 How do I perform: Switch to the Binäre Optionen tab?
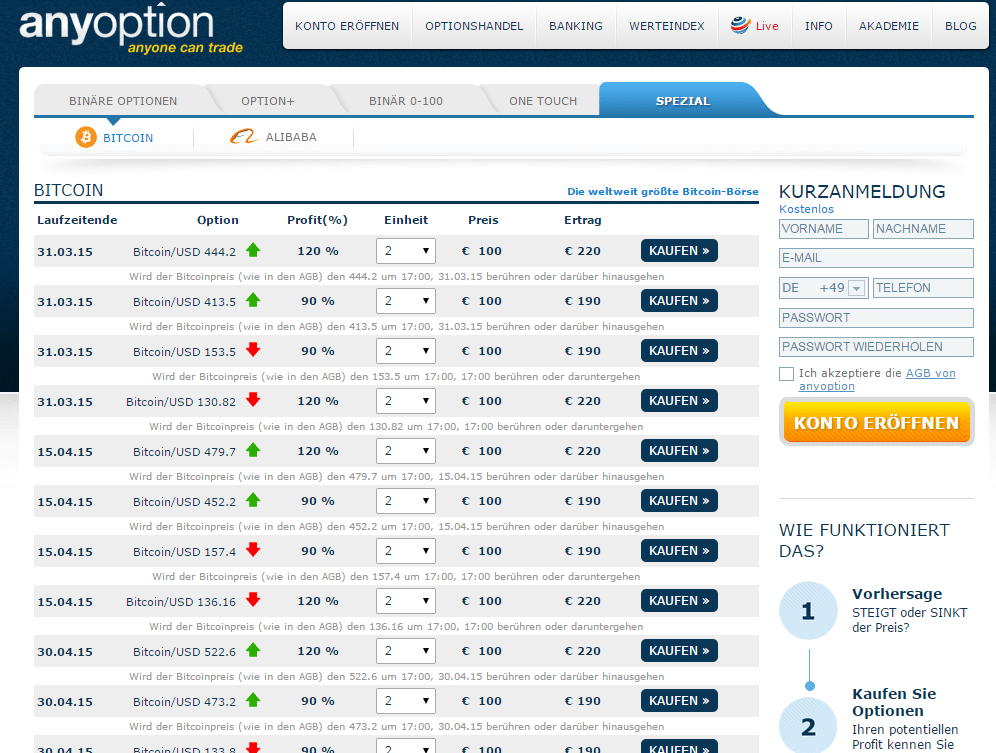(x=123, y=101)
